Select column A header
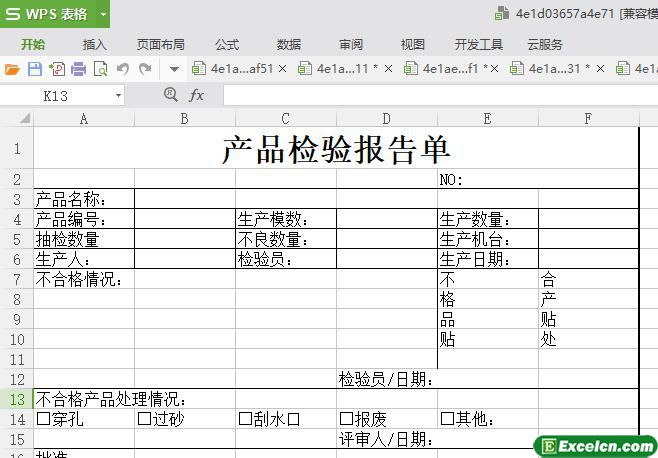658x458 pixels. tap(84, 119)
